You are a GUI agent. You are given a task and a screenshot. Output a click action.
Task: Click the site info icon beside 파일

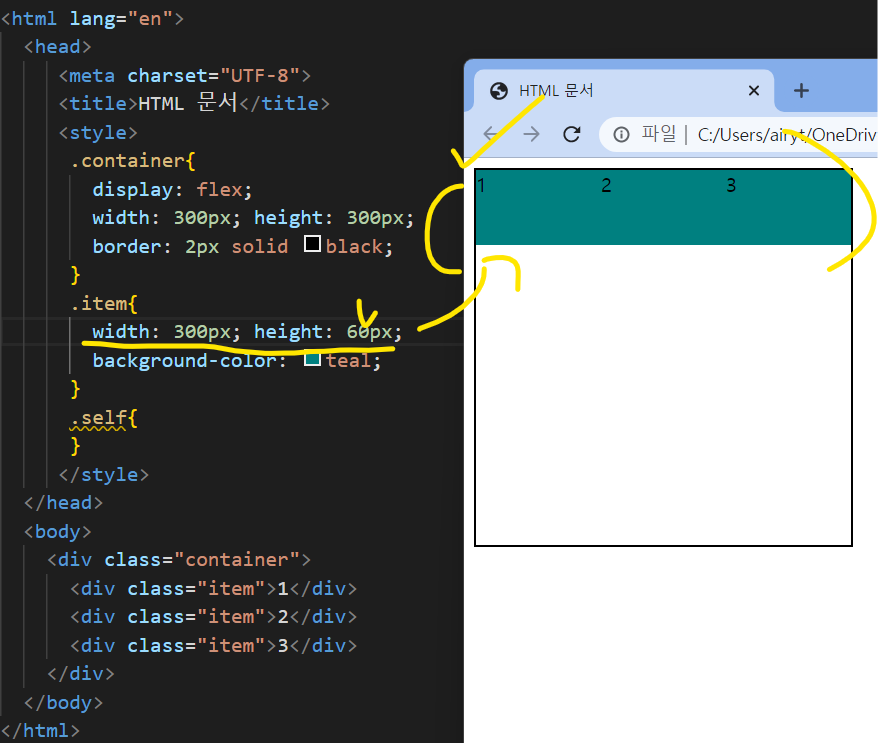coord(621,135)
